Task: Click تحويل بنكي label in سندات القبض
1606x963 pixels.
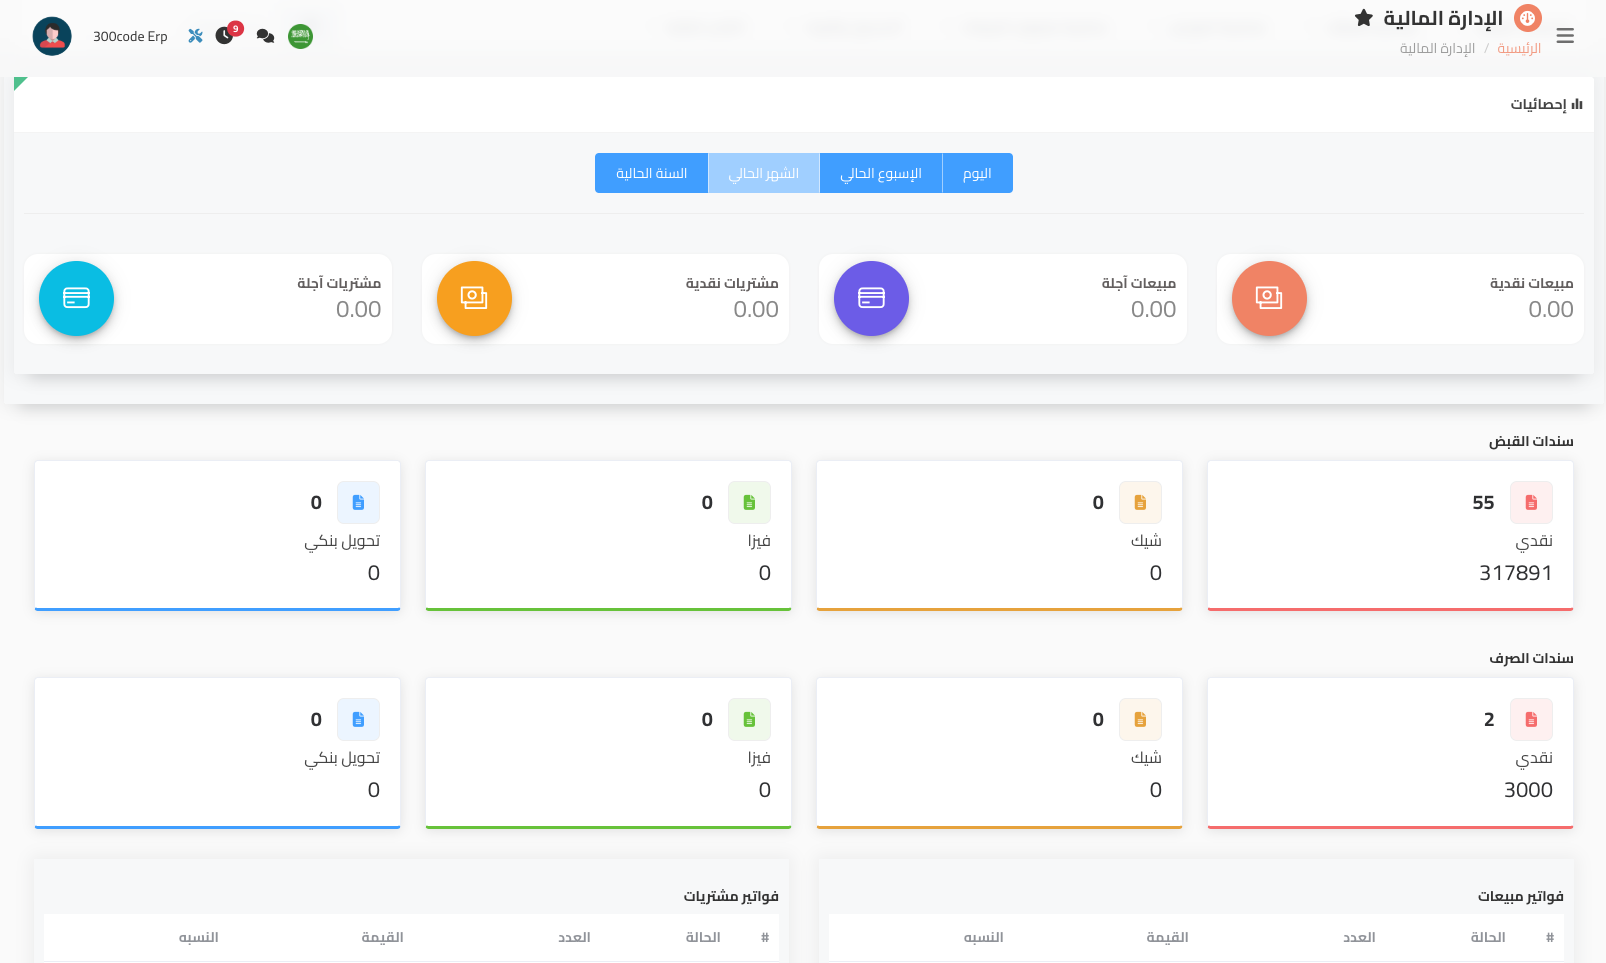Action: point(342,541)
